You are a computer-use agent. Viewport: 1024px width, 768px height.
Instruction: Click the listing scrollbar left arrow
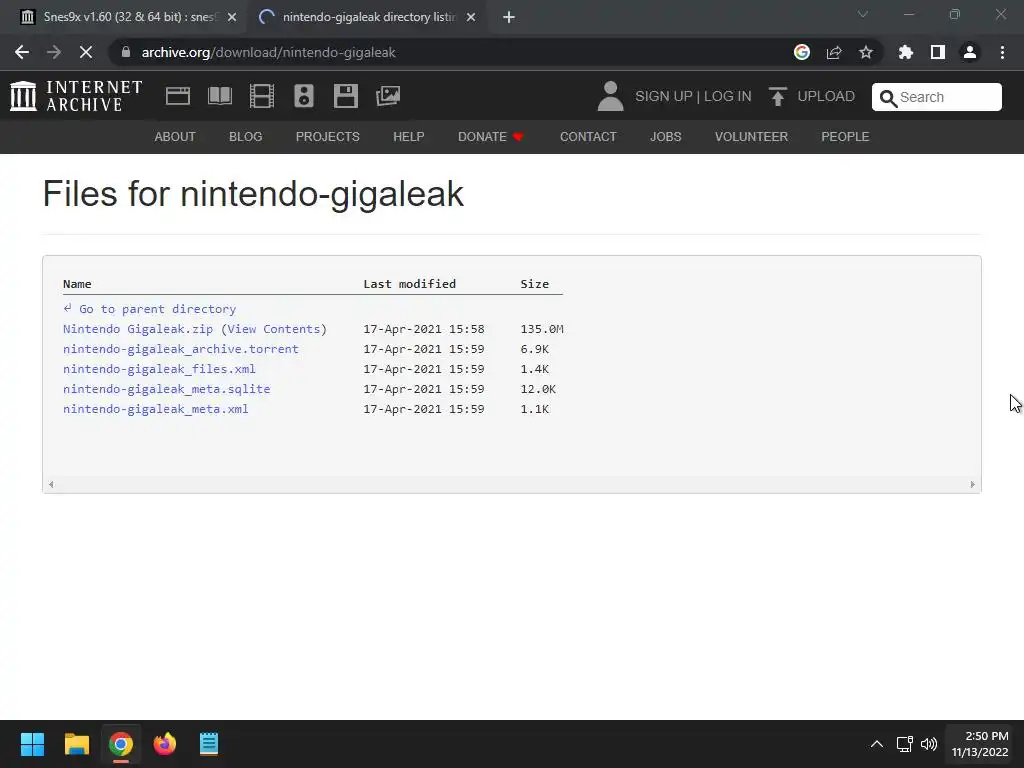51,485
